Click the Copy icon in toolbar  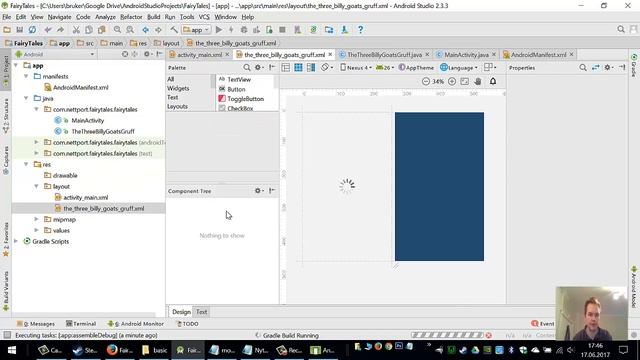pyautogui.click(x=89, y=30)
